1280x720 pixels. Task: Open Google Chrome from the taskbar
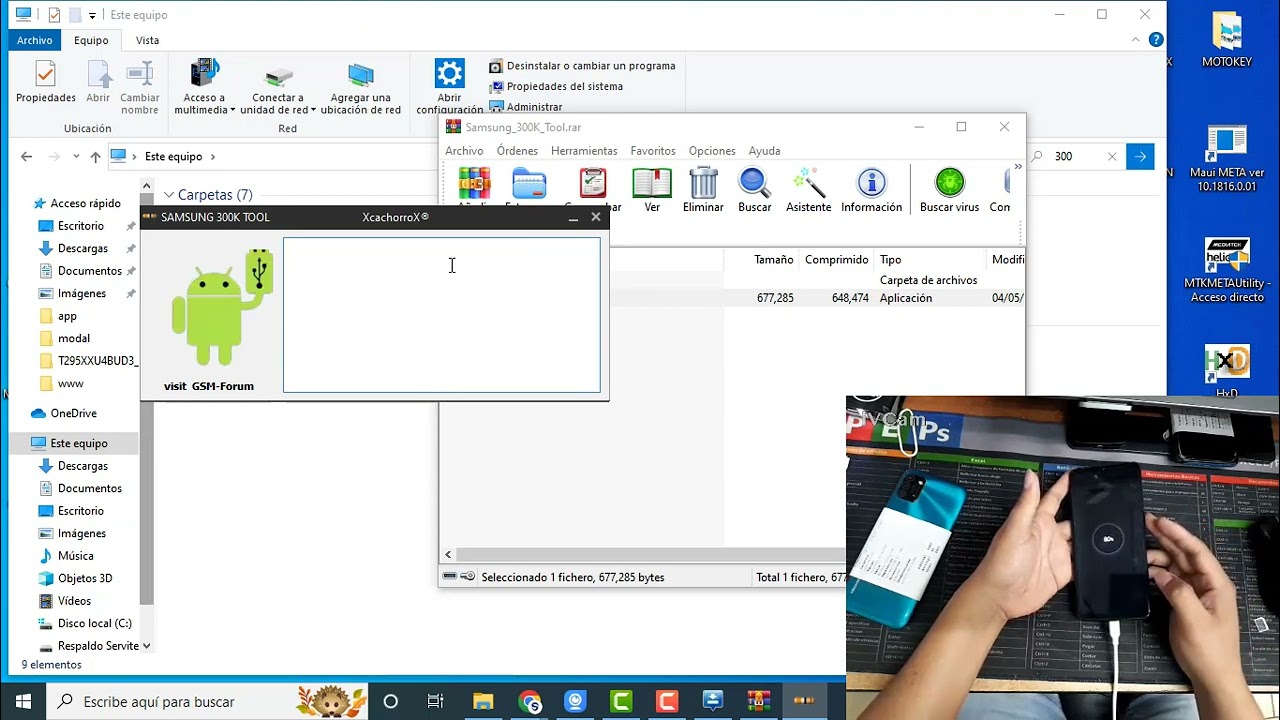pyautogui.click(x=529, y=701)
